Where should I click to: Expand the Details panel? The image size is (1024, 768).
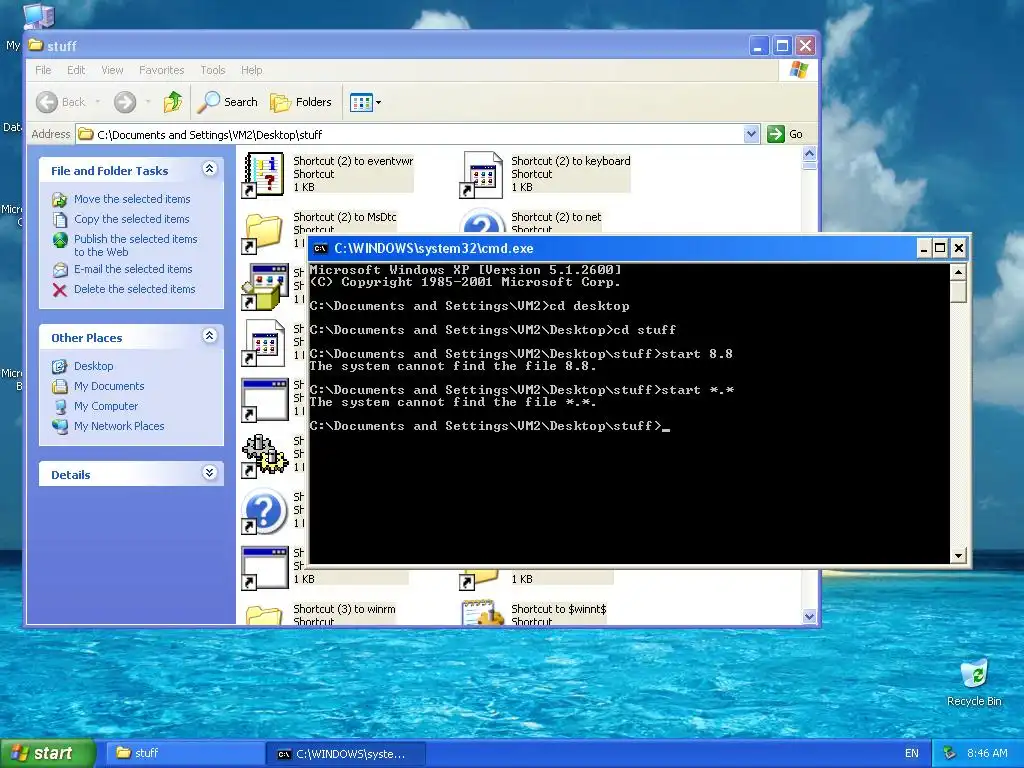(x=210, y=473)
